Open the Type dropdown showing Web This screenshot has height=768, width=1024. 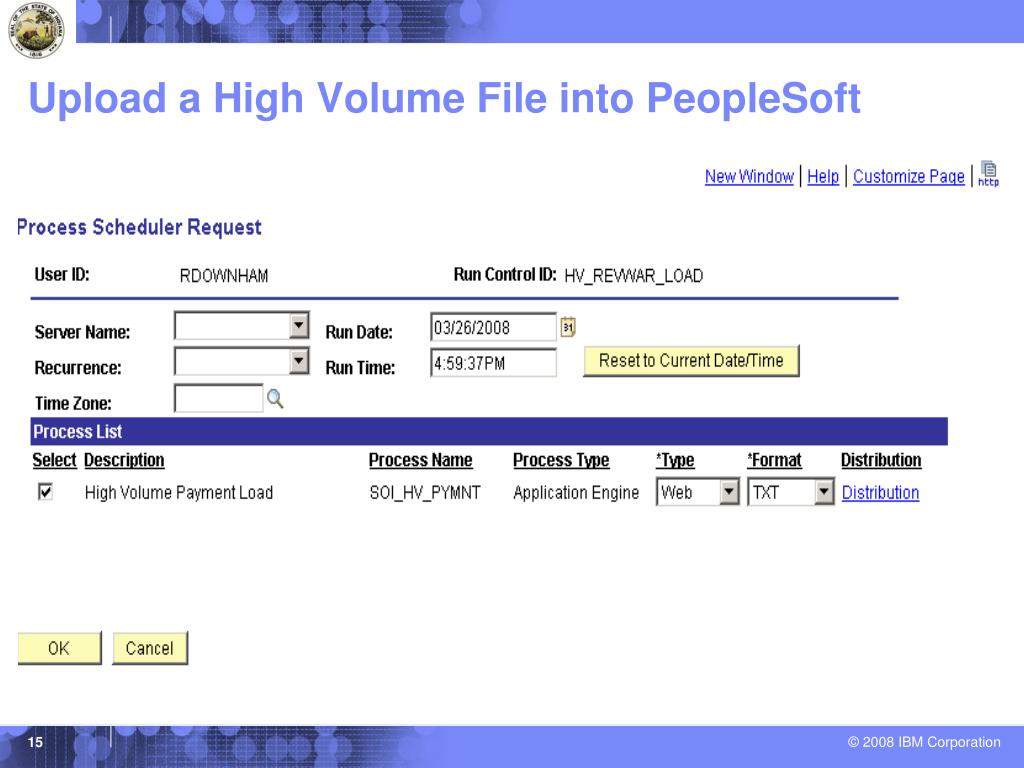697,492
